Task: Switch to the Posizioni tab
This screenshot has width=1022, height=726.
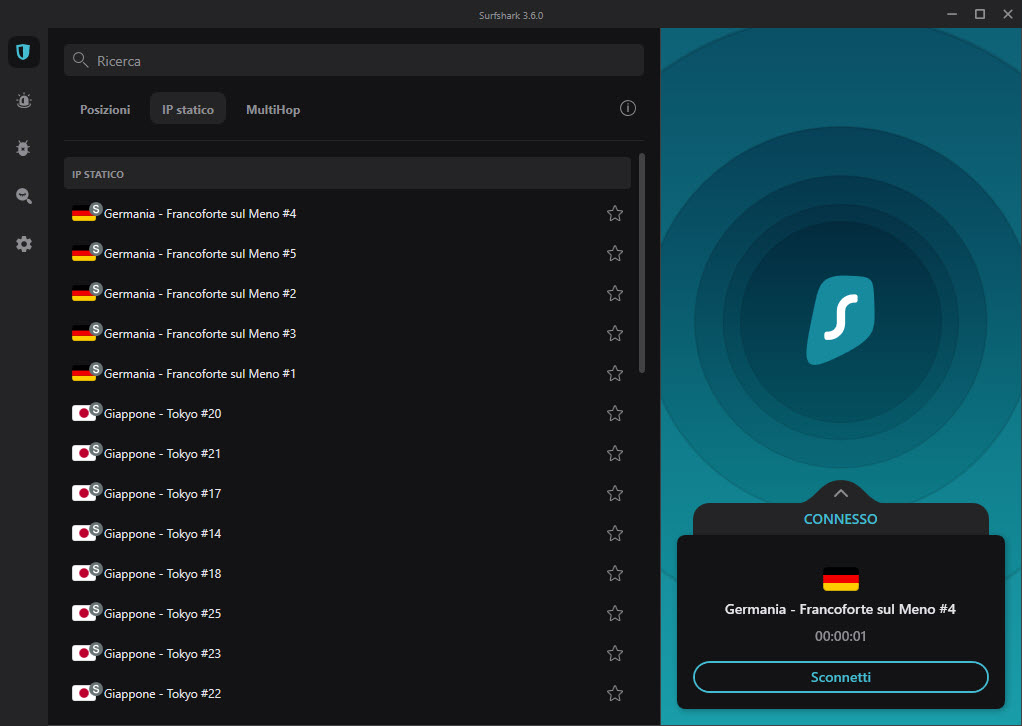Action: tap(105, 109)
